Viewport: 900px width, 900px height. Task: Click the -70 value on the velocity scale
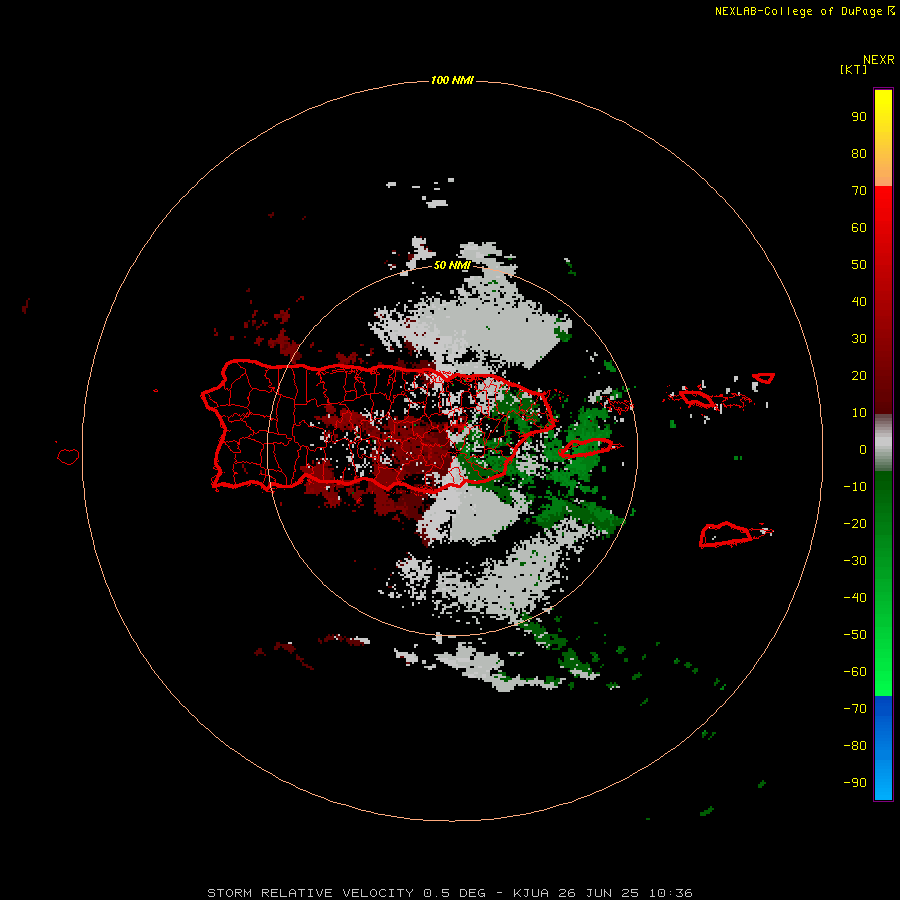click(x=855, y=709)
